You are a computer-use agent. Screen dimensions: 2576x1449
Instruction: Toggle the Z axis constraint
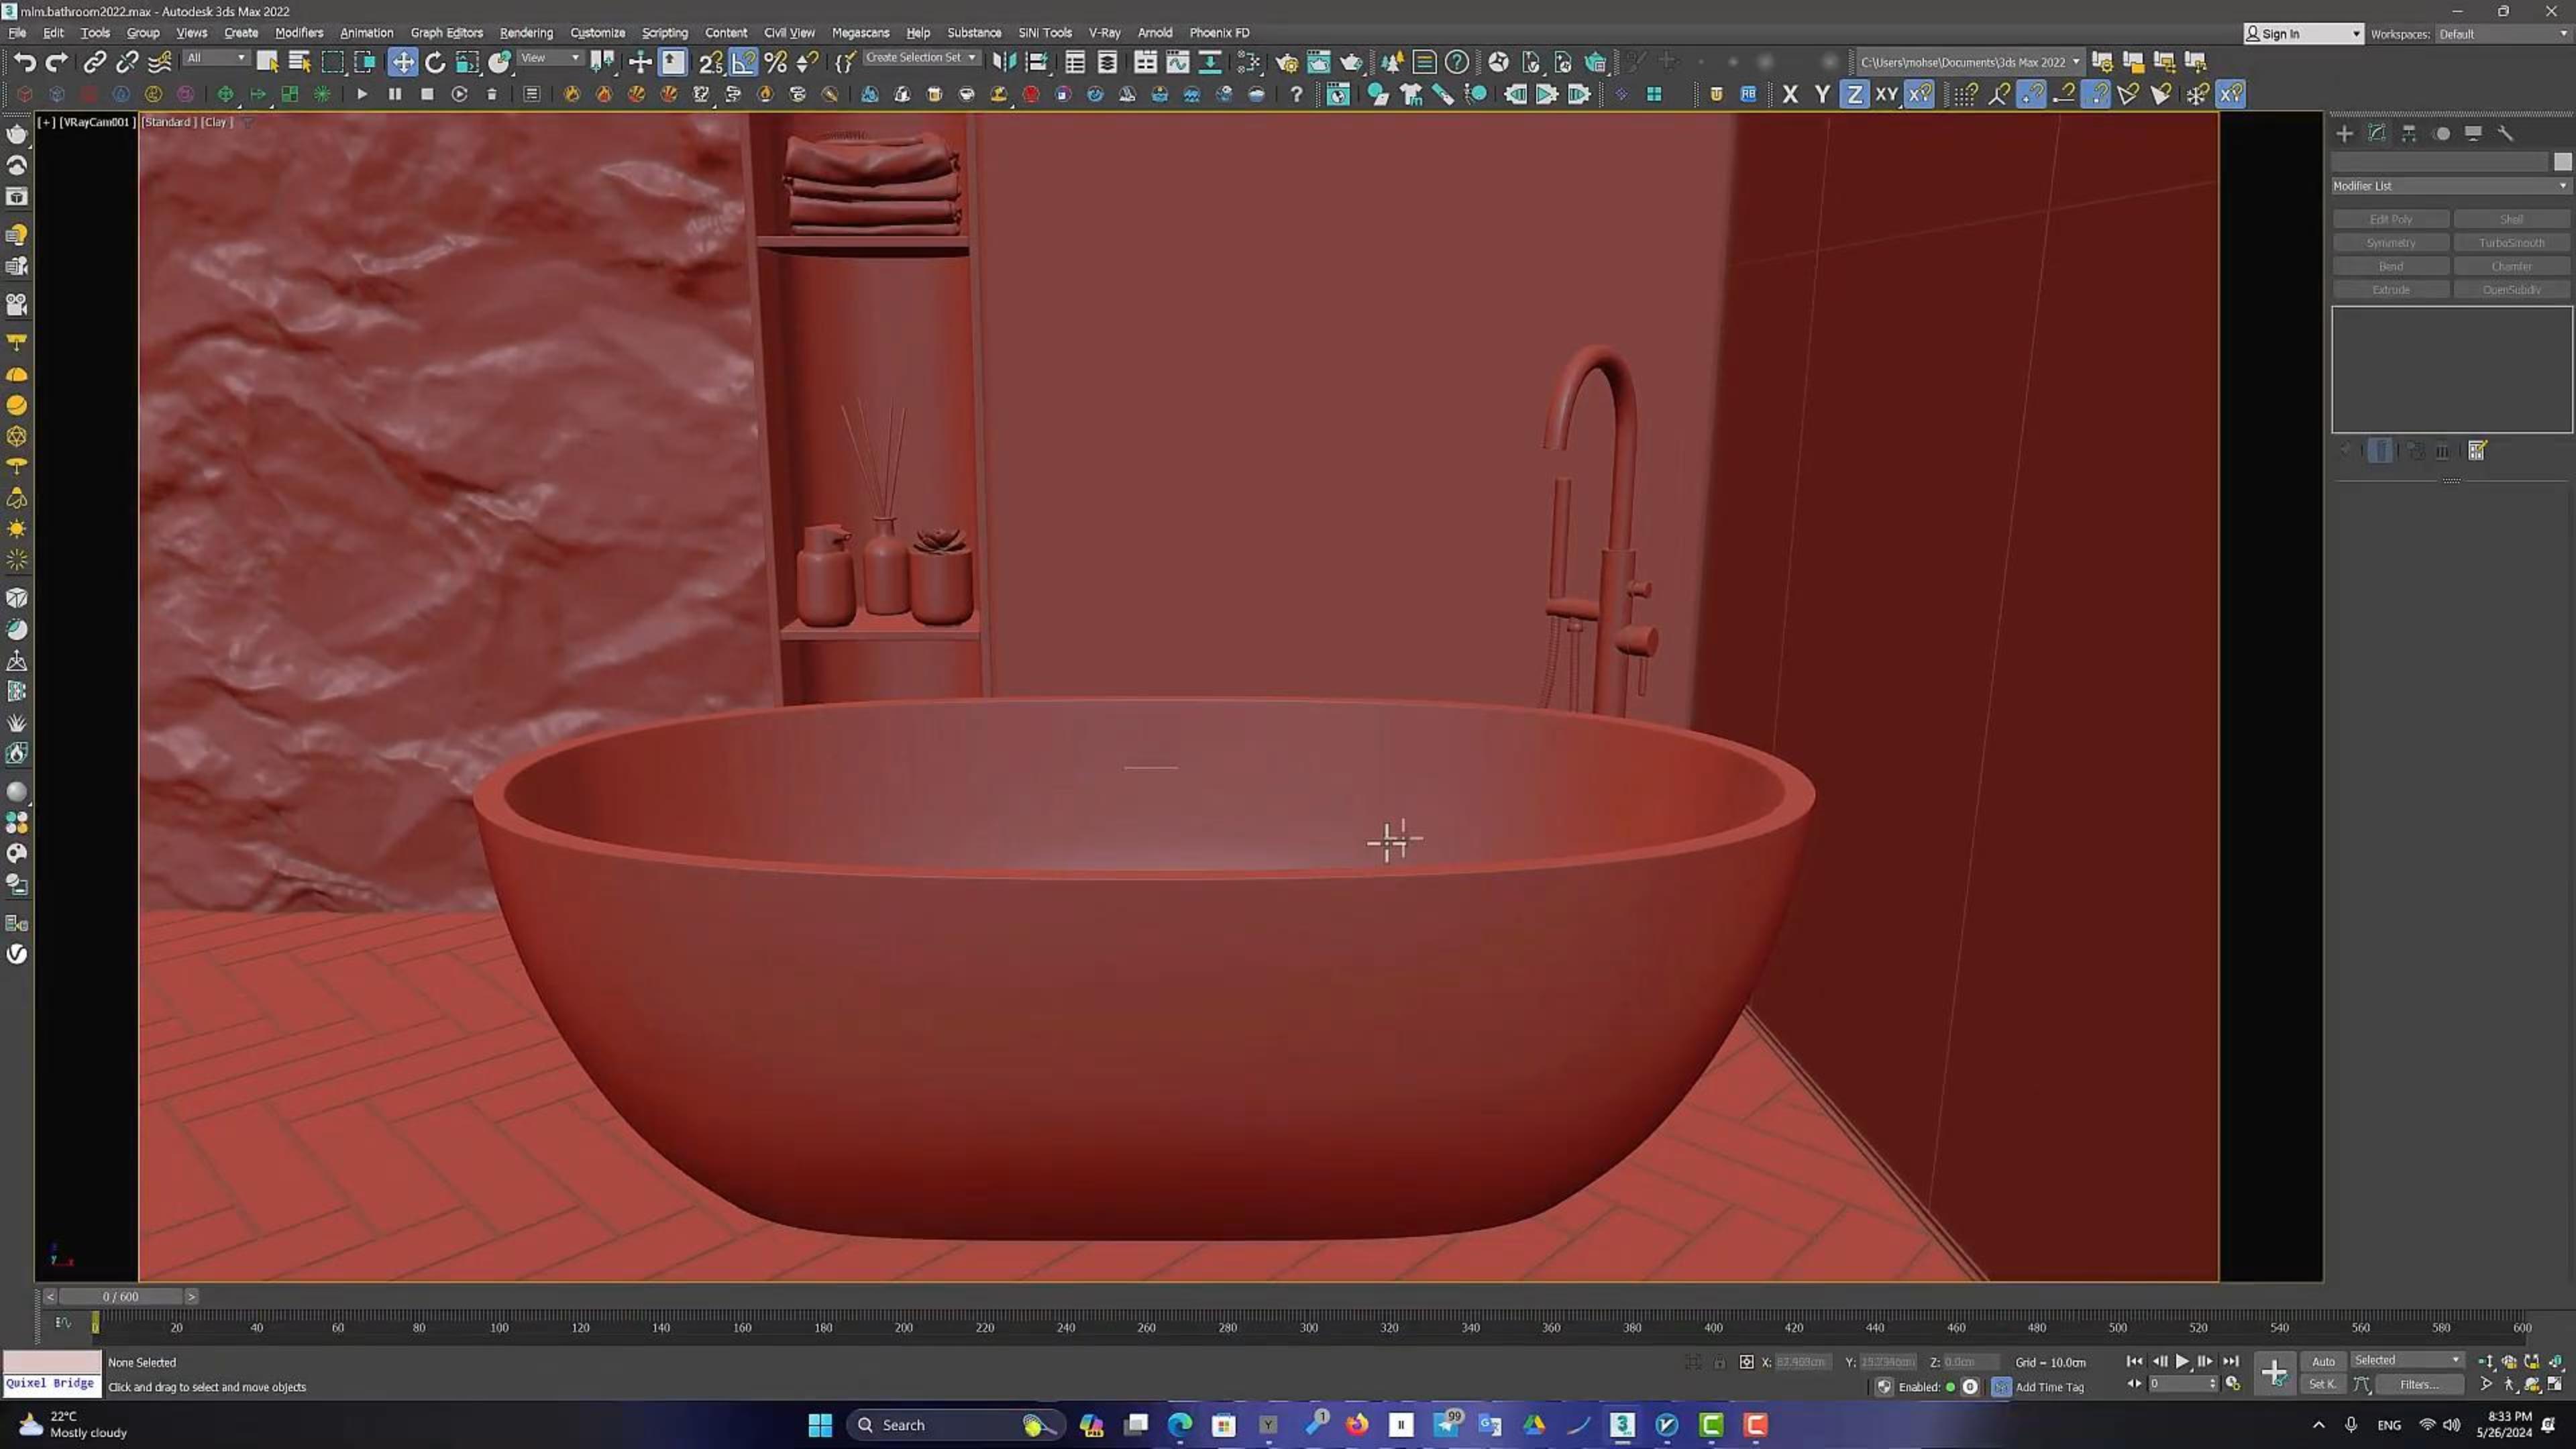1854,94
